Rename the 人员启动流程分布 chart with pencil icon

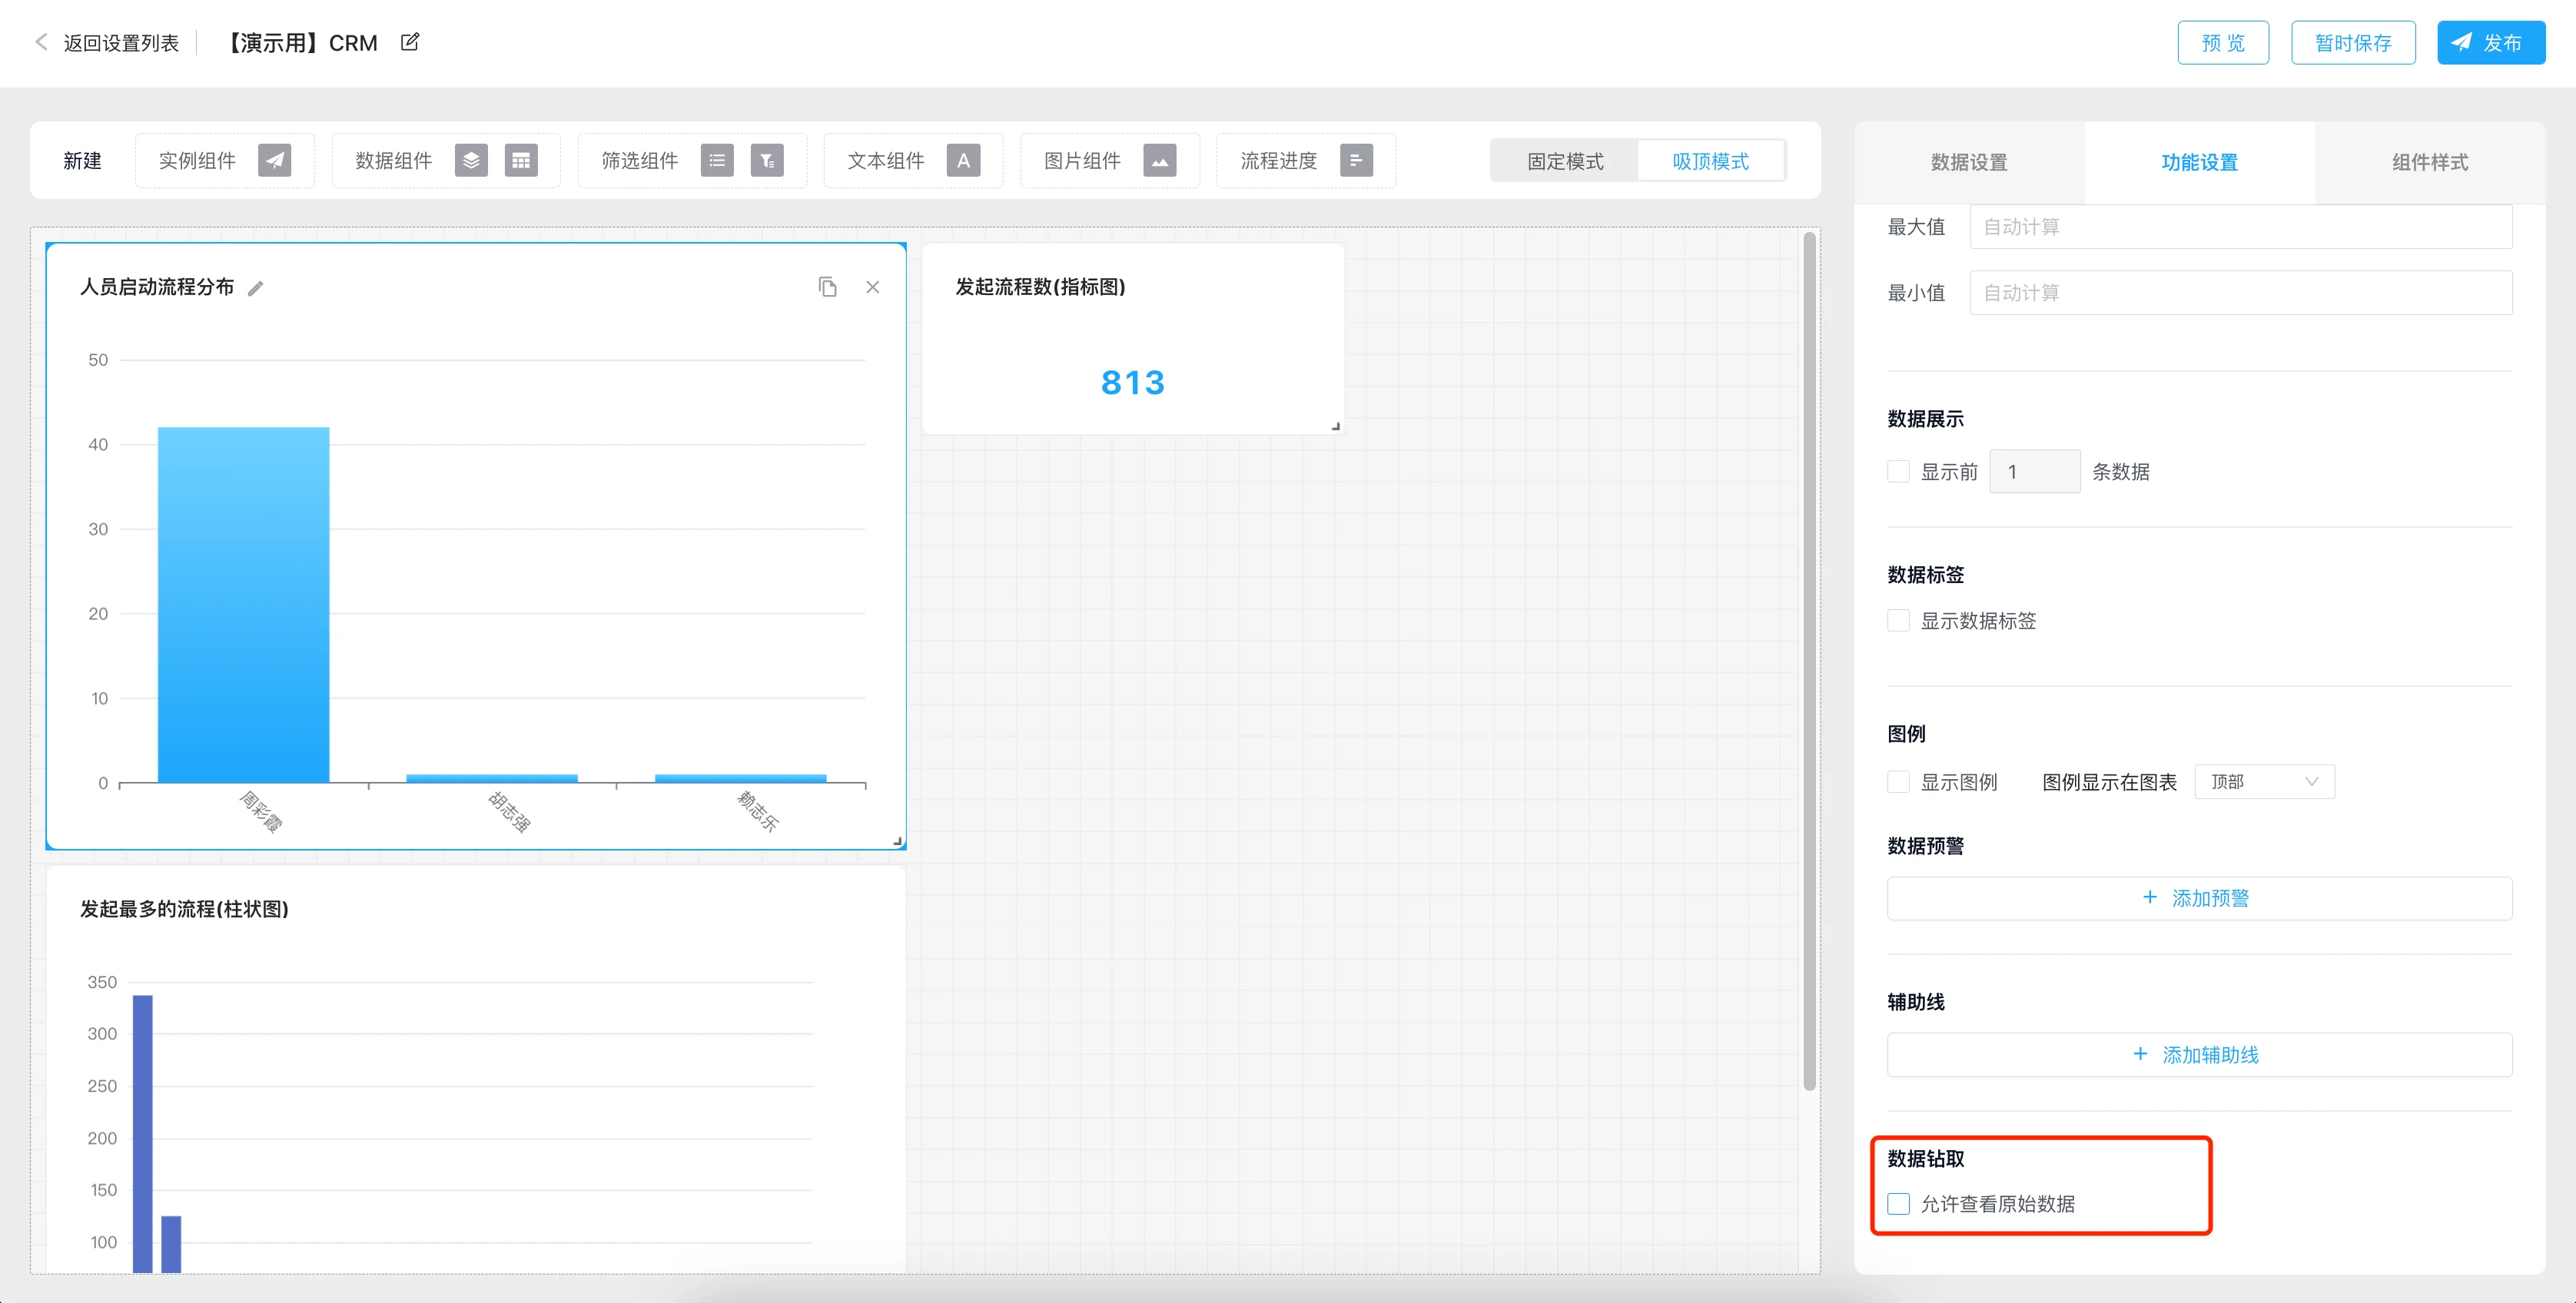[x=256, y=288]
